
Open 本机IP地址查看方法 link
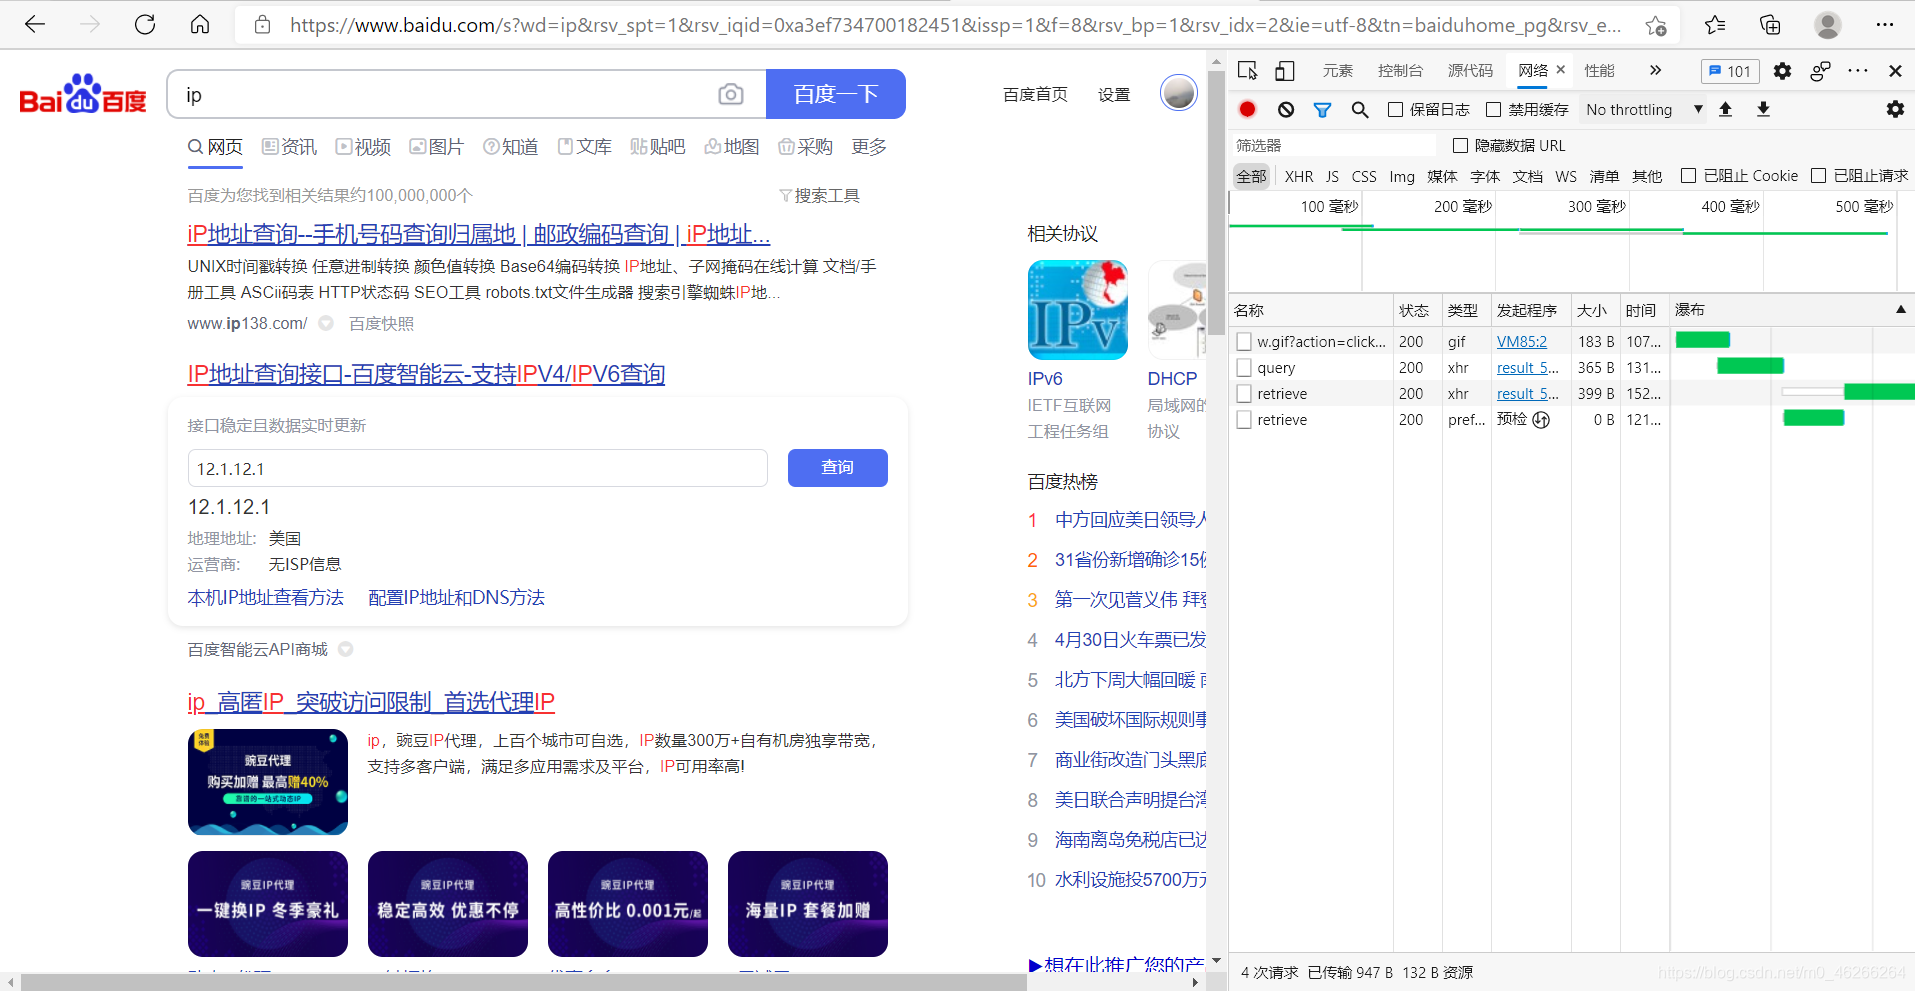tap(265, 598)
